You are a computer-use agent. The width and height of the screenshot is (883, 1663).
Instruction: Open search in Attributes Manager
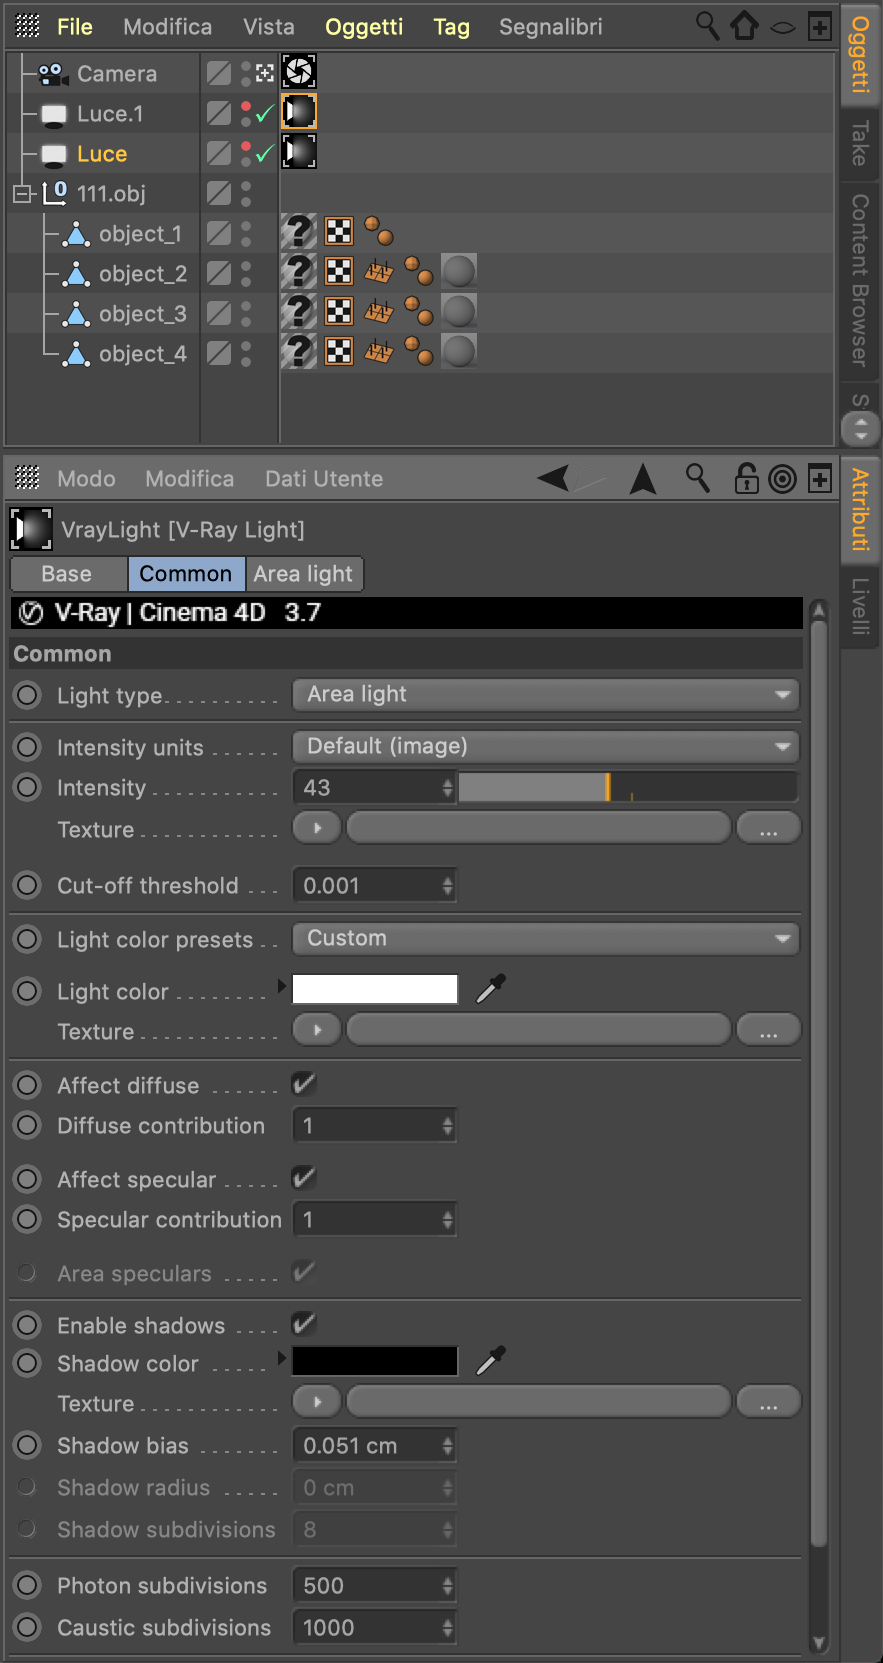click(697, 478)
